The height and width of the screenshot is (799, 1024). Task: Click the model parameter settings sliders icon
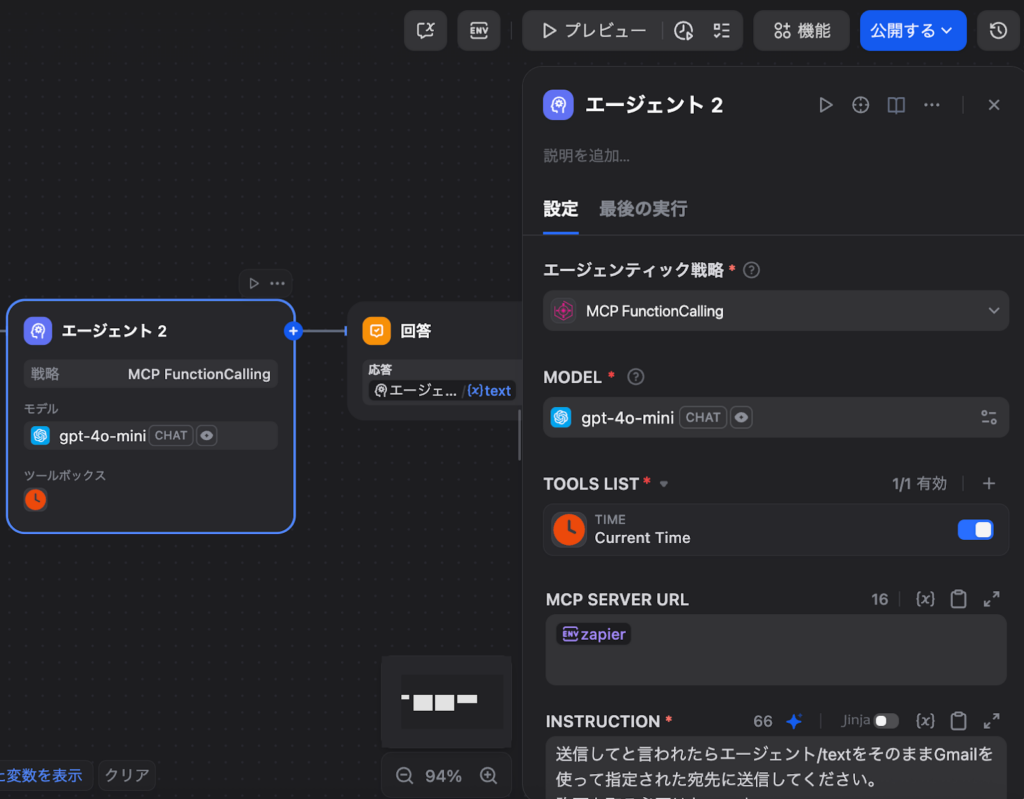[989, 418]
